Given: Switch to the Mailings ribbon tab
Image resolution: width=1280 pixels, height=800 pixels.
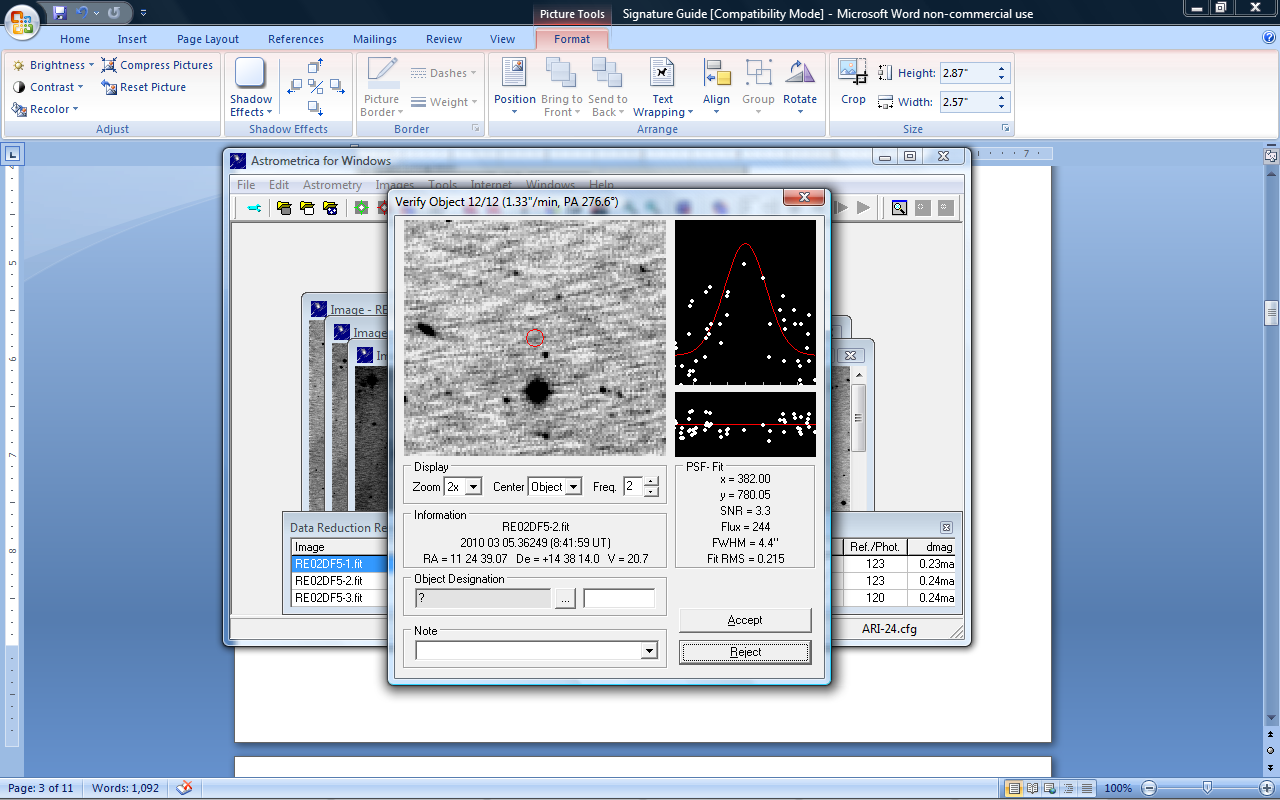Looking at the screenshot, I should [x=375, y=39].
